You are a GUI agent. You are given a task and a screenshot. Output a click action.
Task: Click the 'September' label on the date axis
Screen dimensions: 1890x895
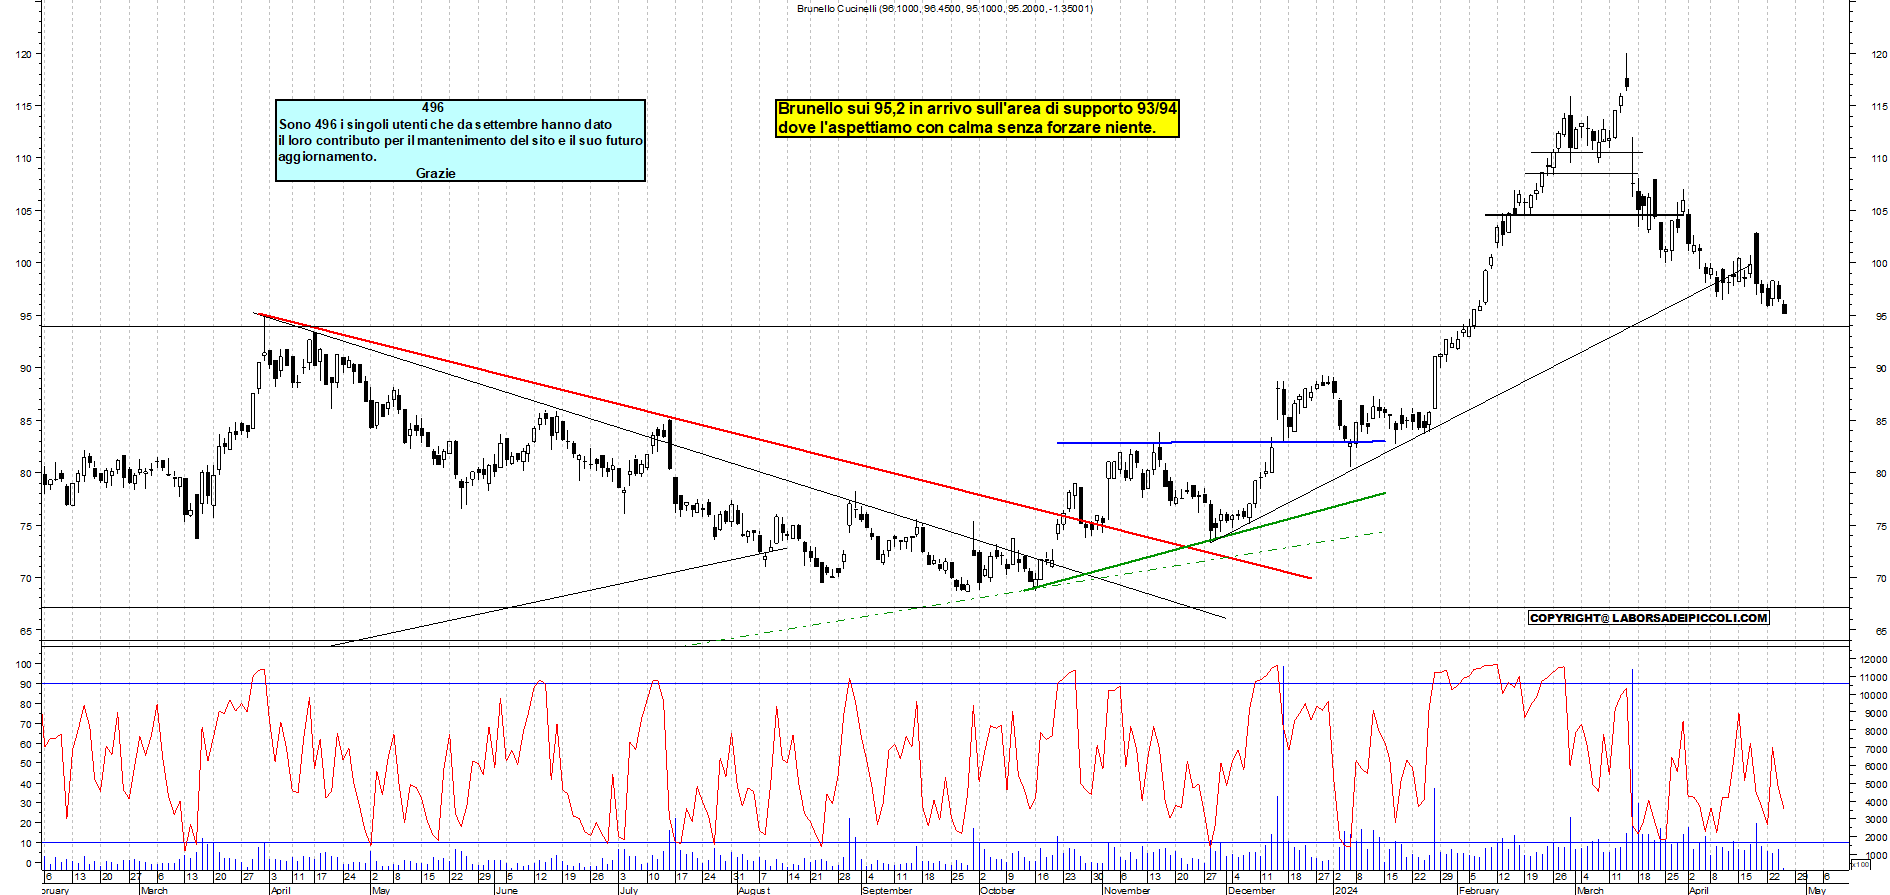click(887, 890)
